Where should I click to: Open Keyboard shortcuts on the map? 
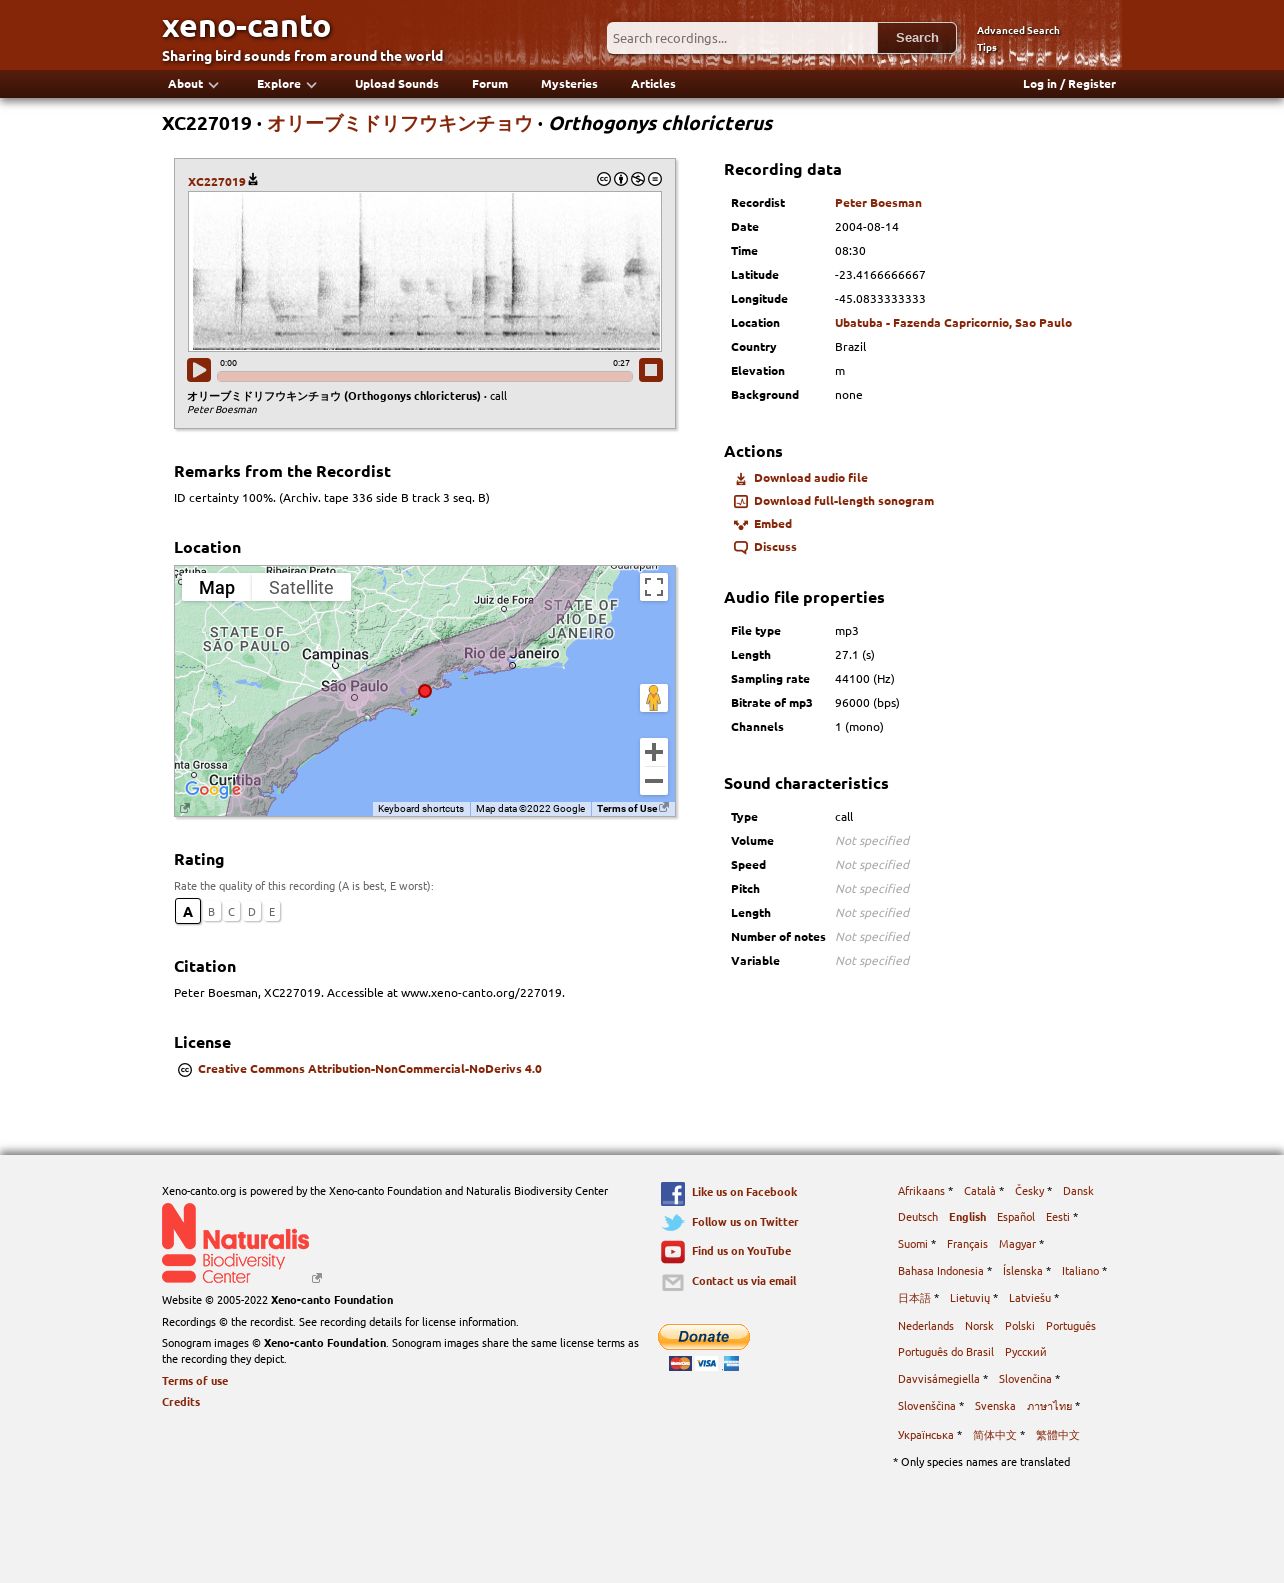421,809
